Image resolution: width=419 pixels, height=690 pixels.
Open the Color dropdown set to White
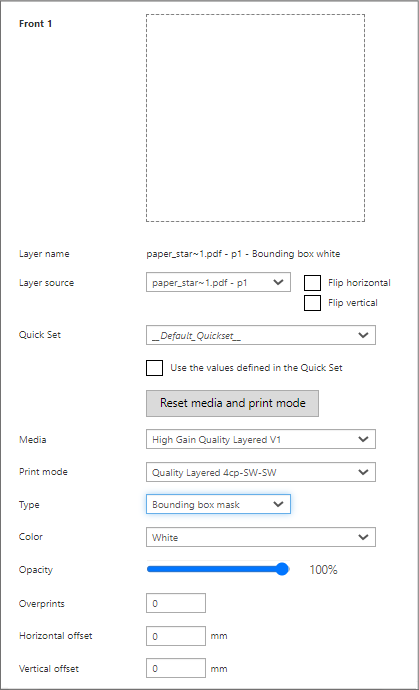261,537
